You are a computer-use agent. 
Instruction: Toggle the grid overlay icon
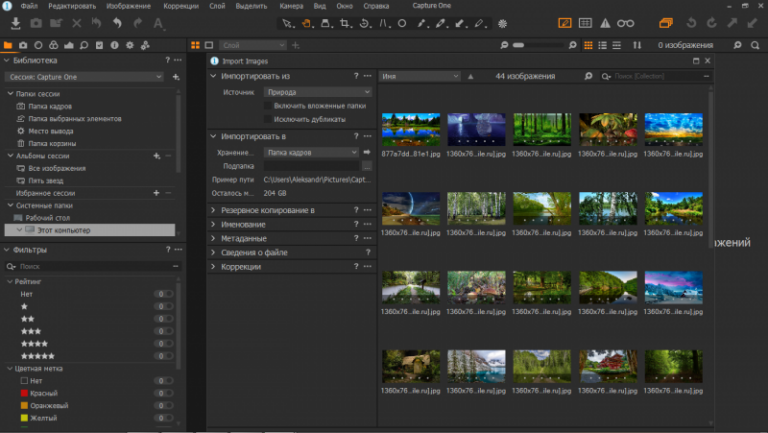point(585,23)
